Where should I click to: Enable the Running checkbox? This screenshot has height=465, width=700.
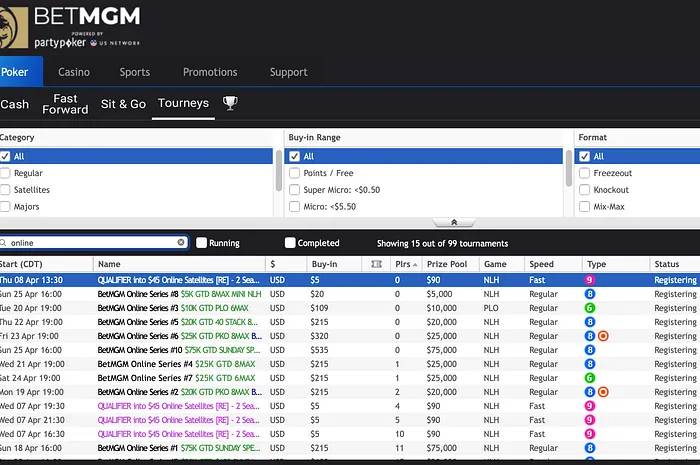pyautogui.click(x=202, y=243)
